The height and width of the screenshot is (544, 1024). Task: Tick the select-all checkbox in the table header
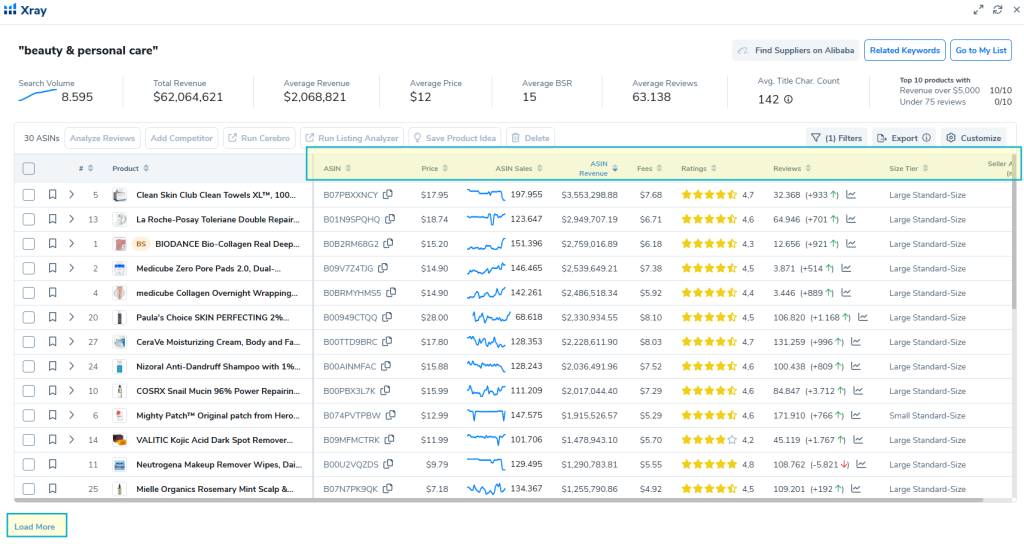point(29,168)
